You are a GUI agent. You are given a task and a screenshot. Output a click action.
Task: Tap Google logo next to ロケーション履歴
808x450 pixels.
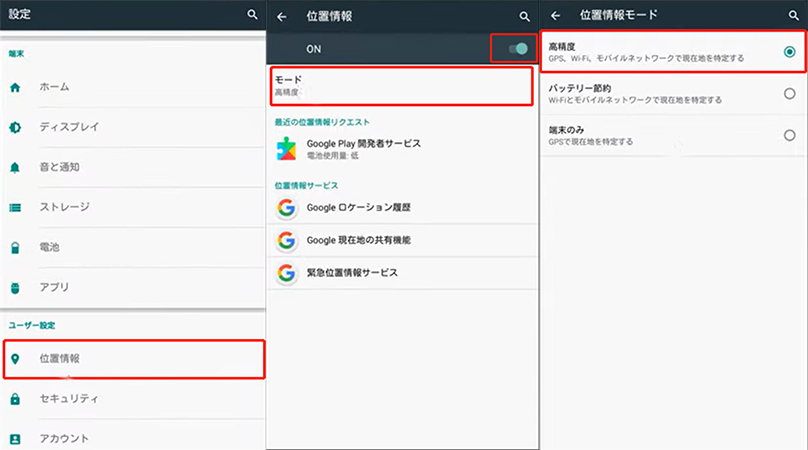287,208
